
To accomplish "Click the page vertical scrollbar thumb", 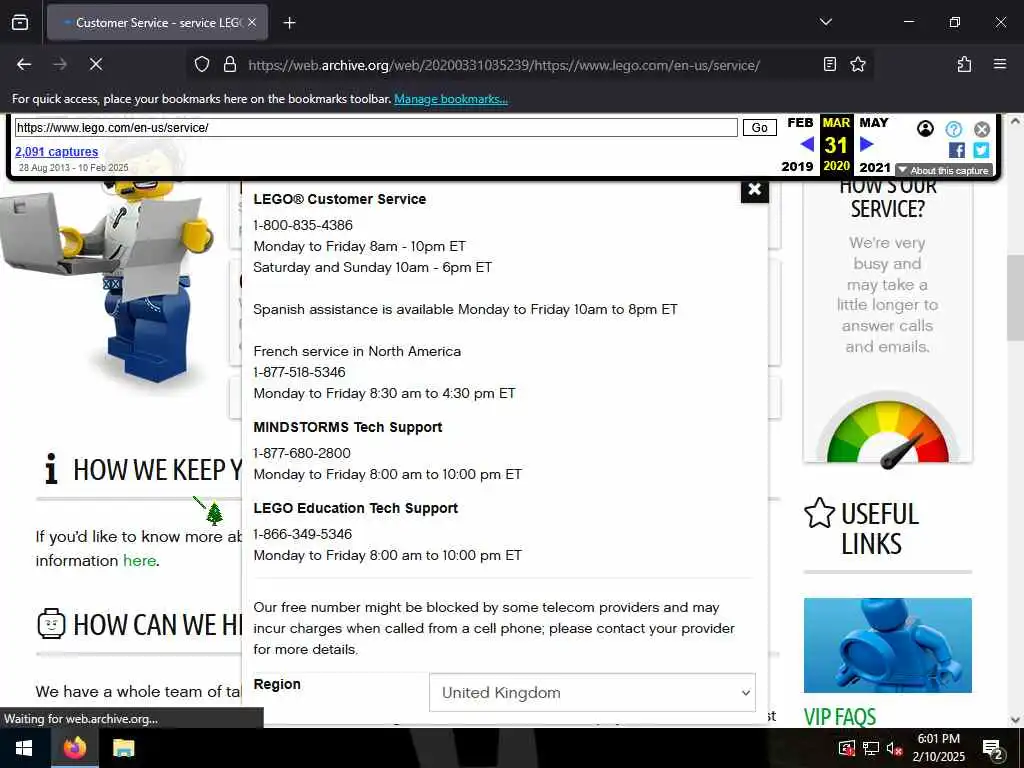I will [x=1015, y=297].
